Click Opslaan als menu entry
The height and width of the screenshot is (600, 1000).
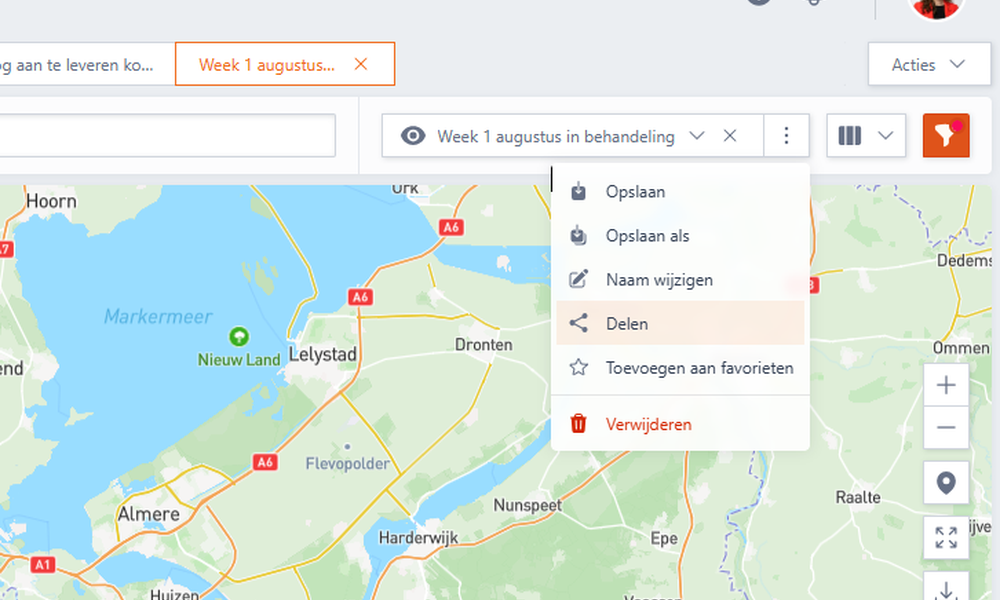[680, 235]
